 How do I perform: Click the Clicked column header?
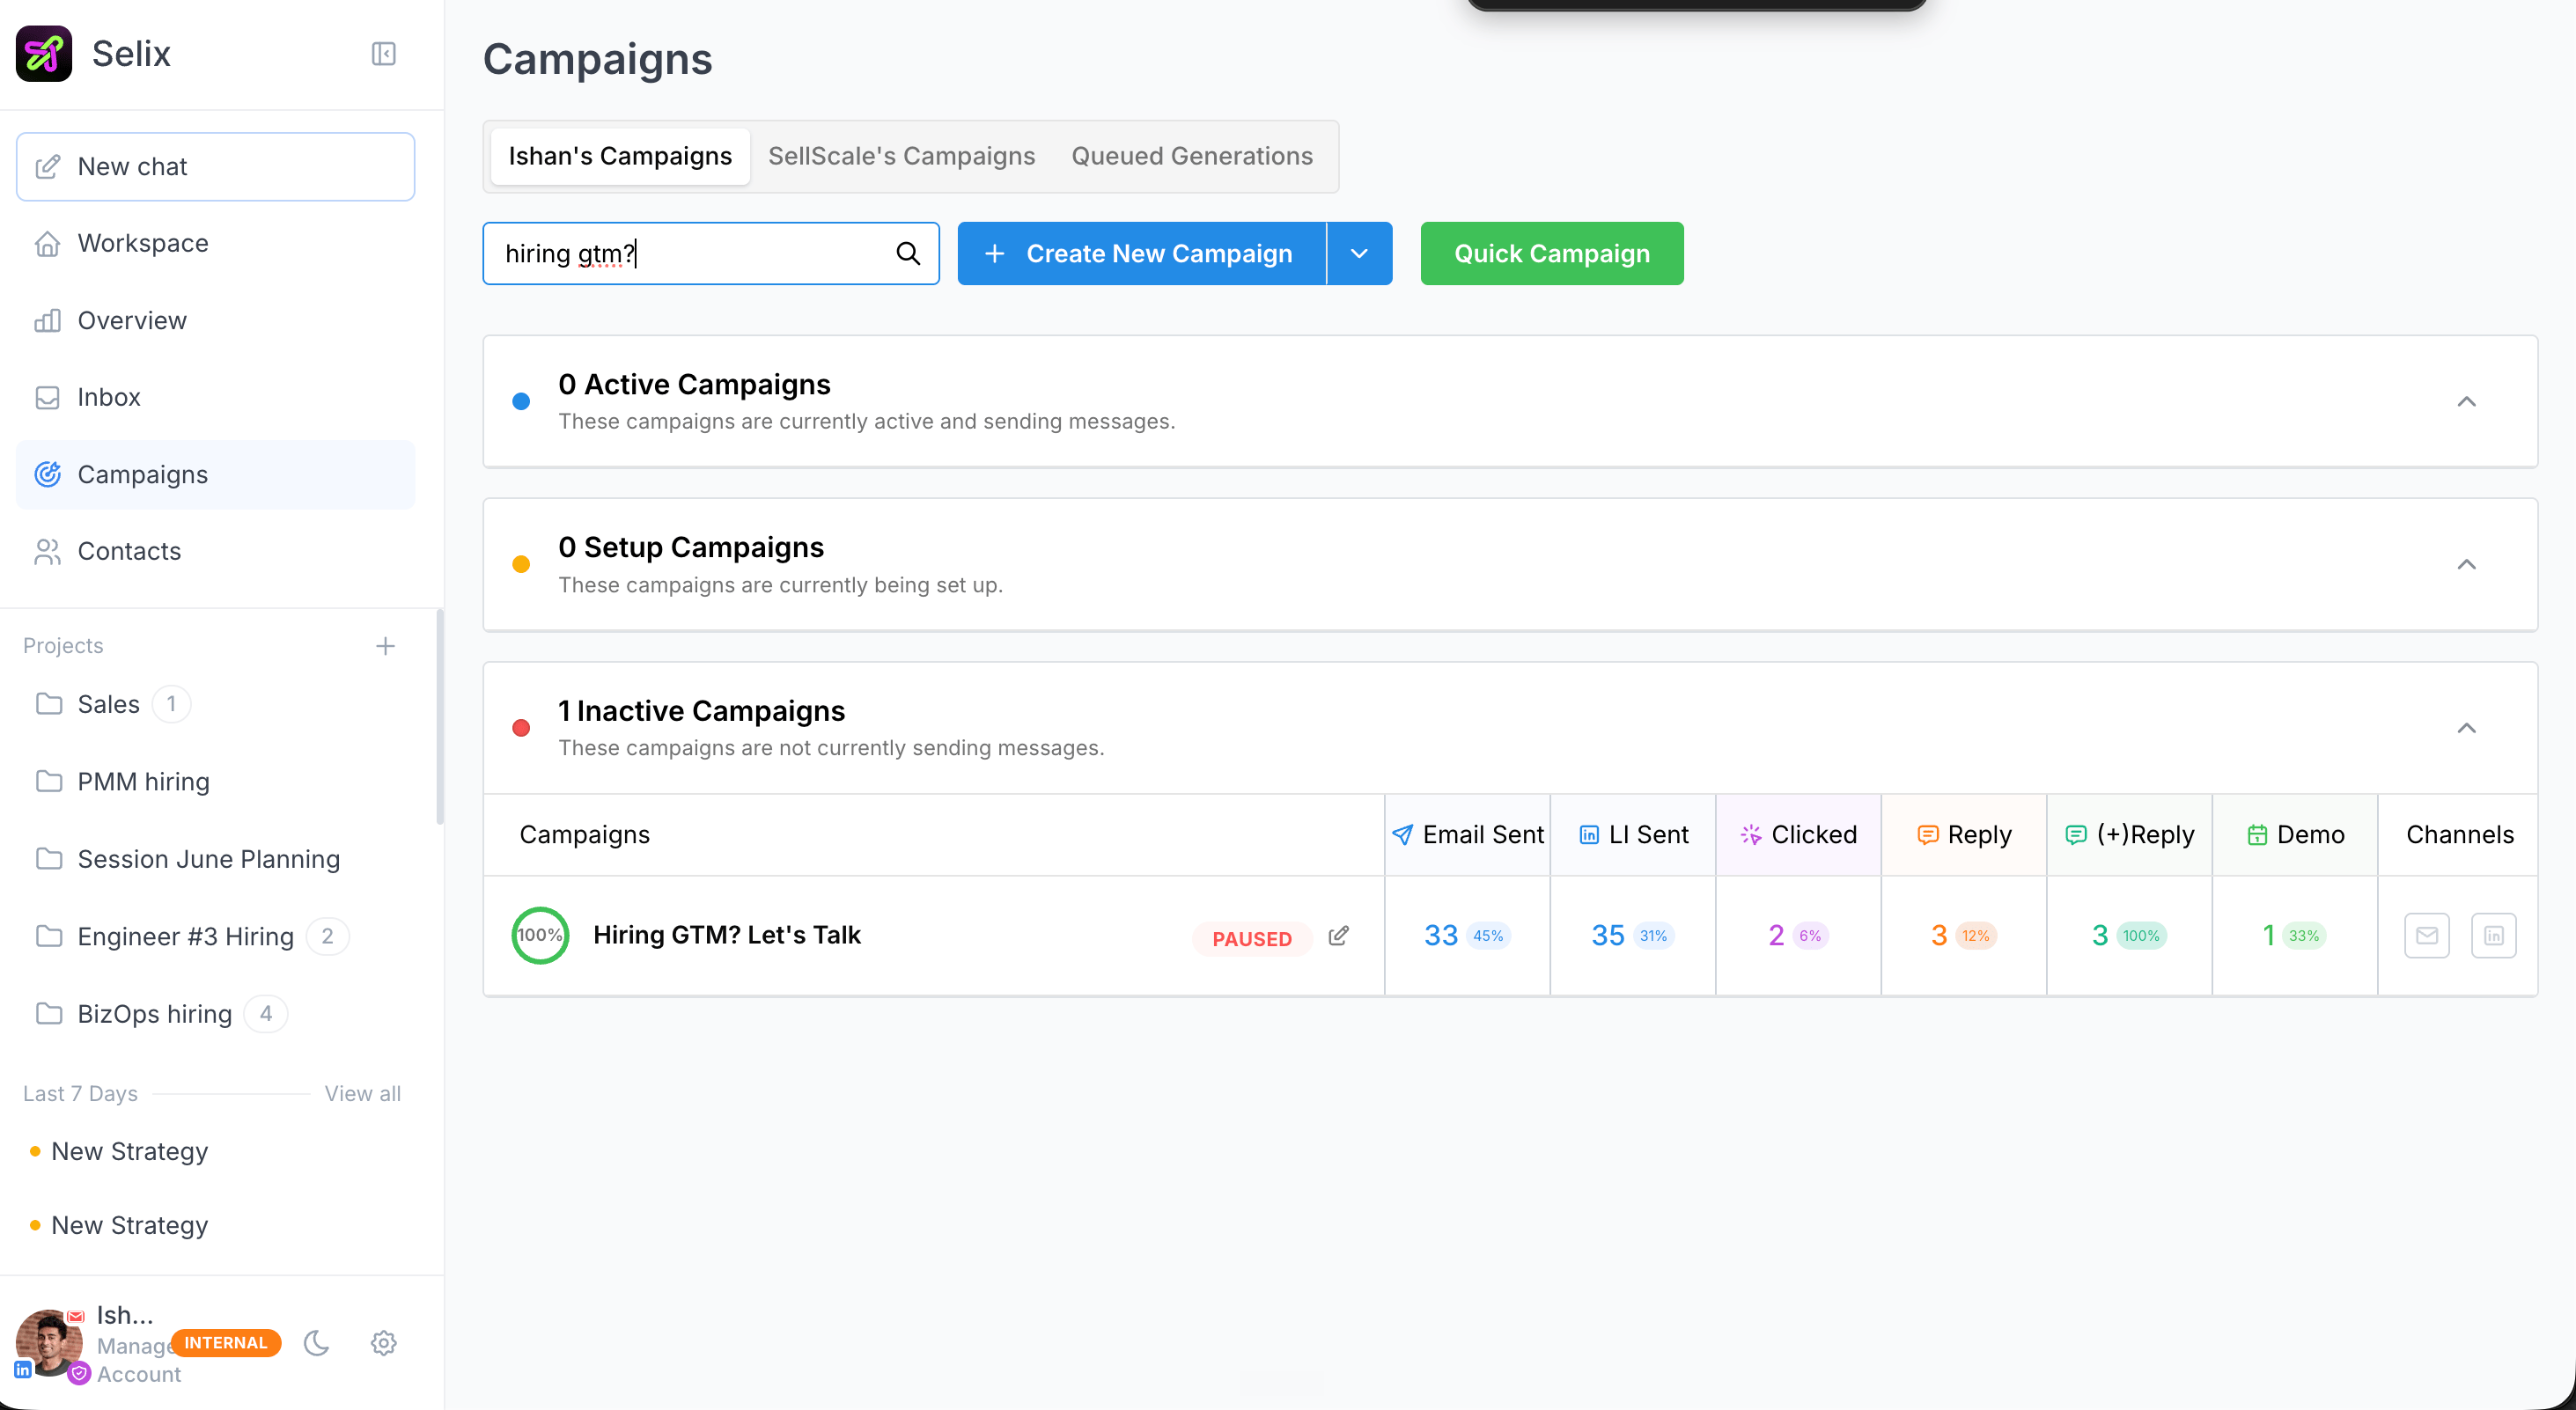1799,835
